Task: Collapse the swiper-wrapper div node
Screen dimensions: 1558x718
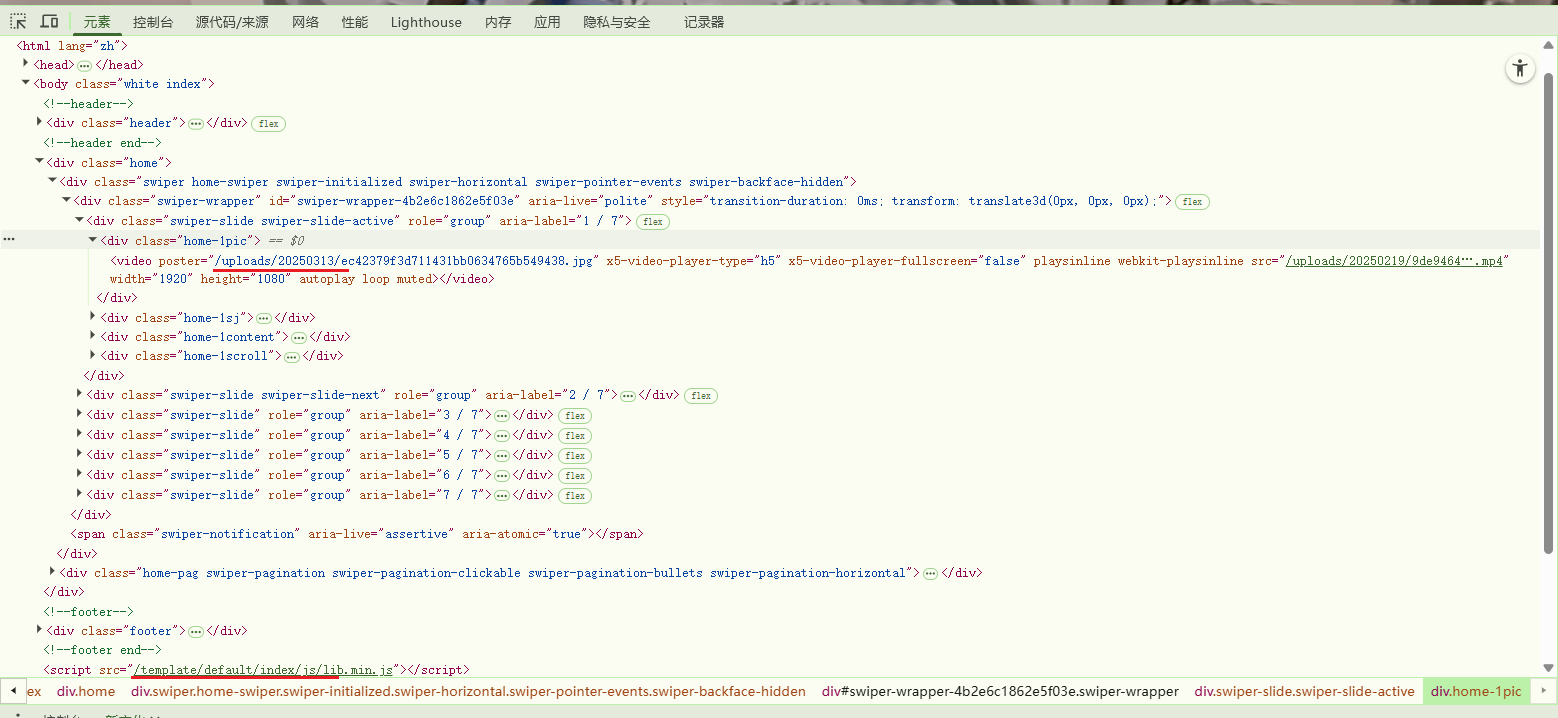Action: point(66,200)
